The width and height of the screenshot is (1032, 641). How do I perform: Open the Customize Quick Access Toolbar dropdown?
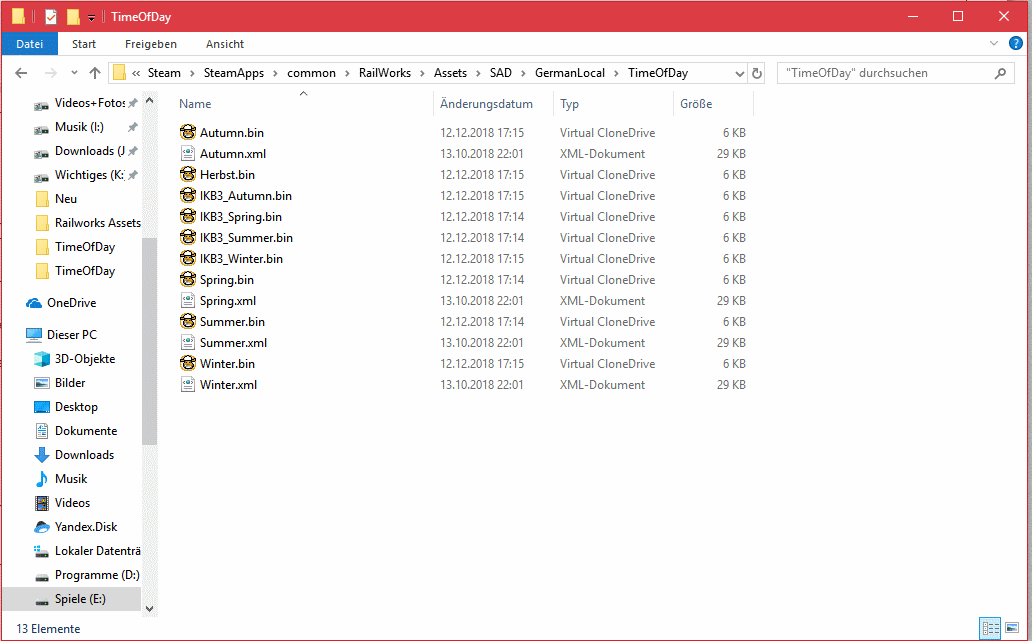91,17
